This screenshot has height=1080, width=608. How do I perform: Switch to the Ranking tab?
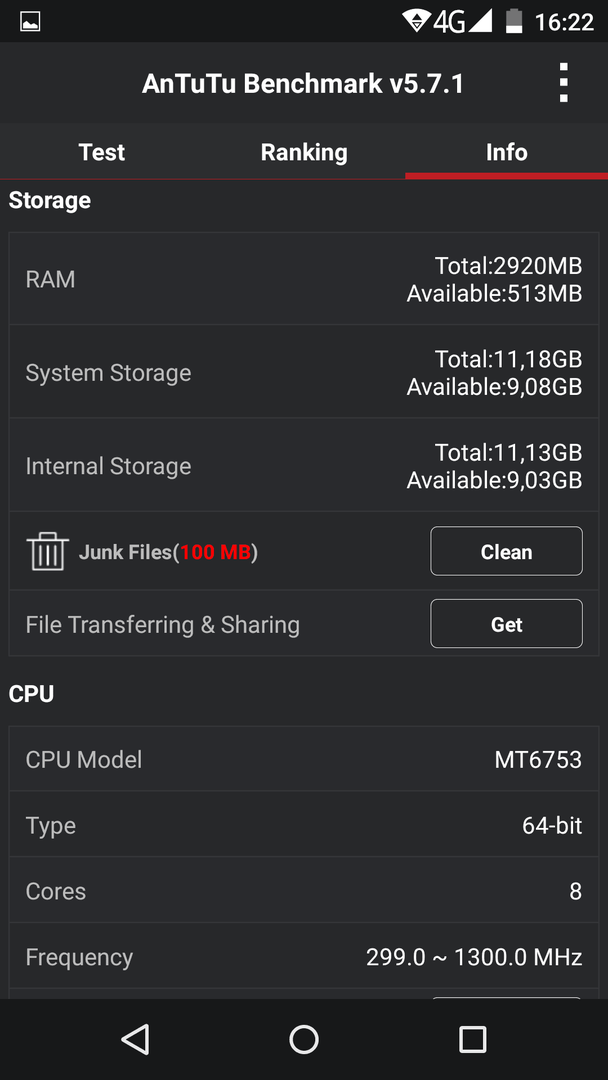[x=304, y=152]
